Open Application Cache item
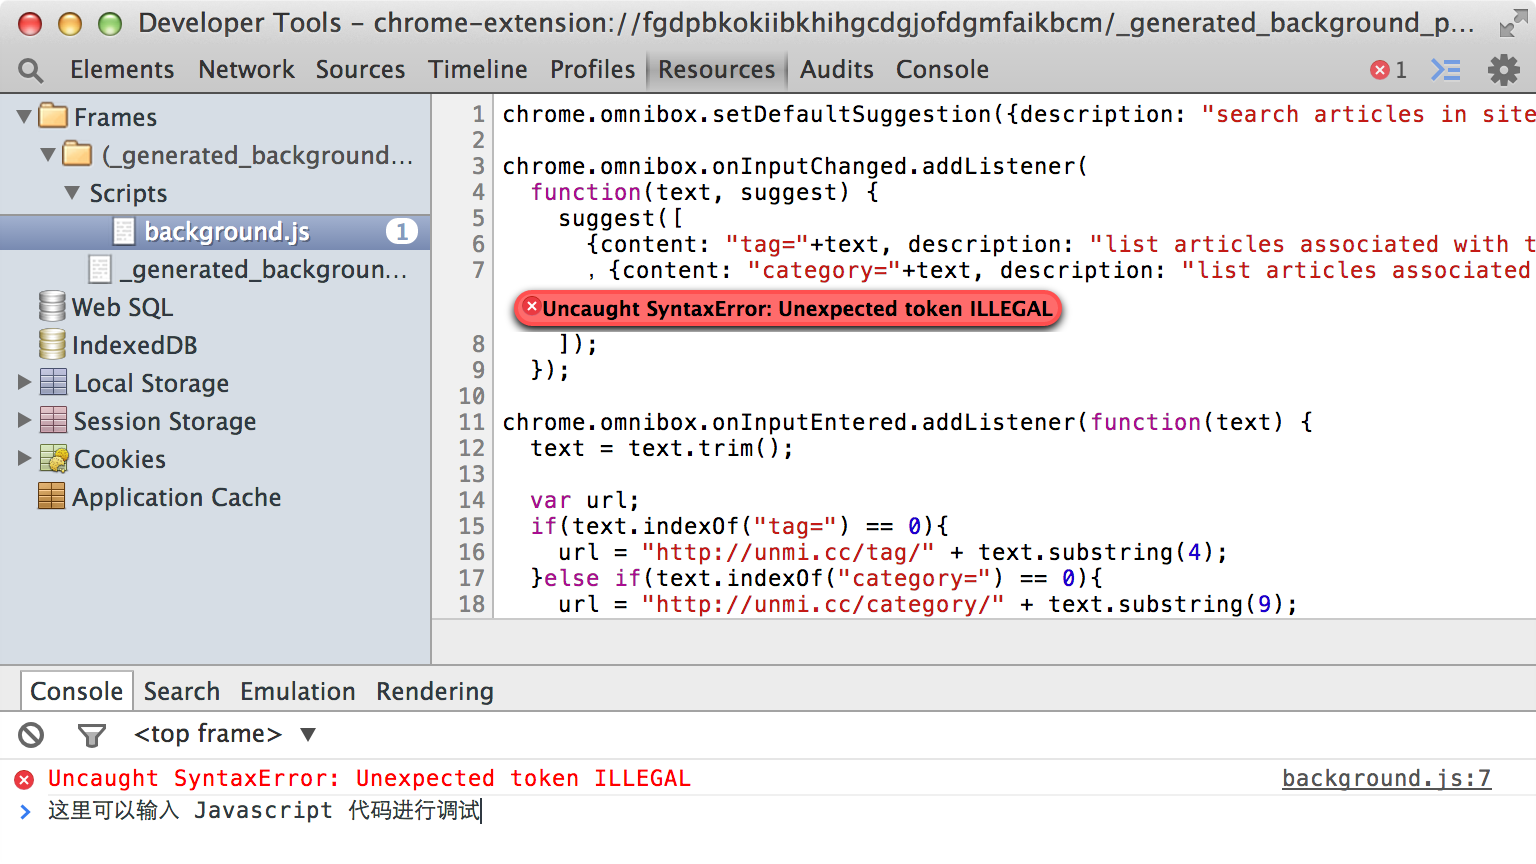The image size is (1536, 864). click(x=175, y=497)
